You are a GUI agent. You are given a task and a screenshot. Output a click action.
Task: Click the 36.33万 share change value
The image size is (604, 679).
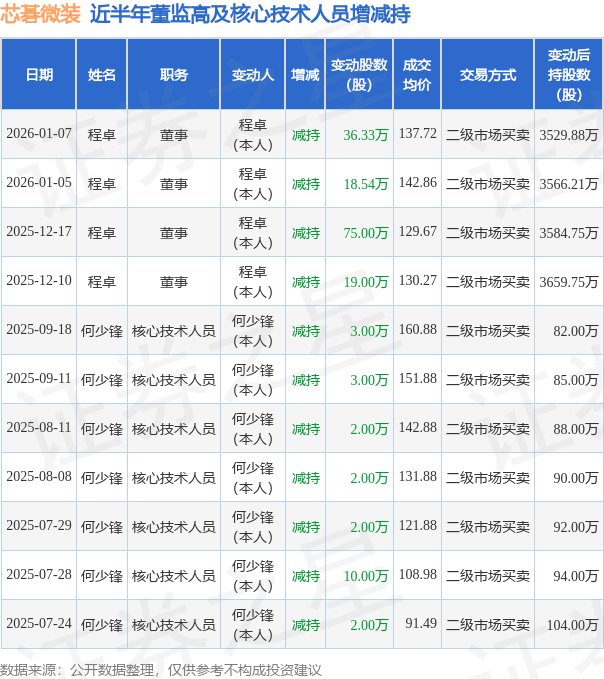pyautogui.click(x=366, y=135)
